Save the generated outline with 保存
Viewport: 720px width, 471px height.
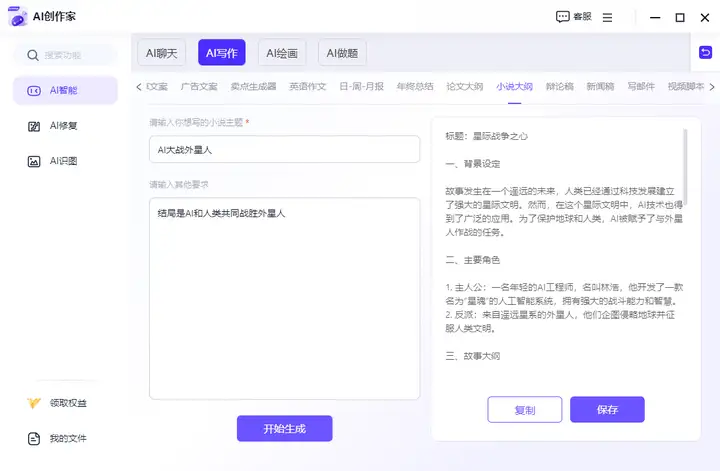click(x=607, y=410)
